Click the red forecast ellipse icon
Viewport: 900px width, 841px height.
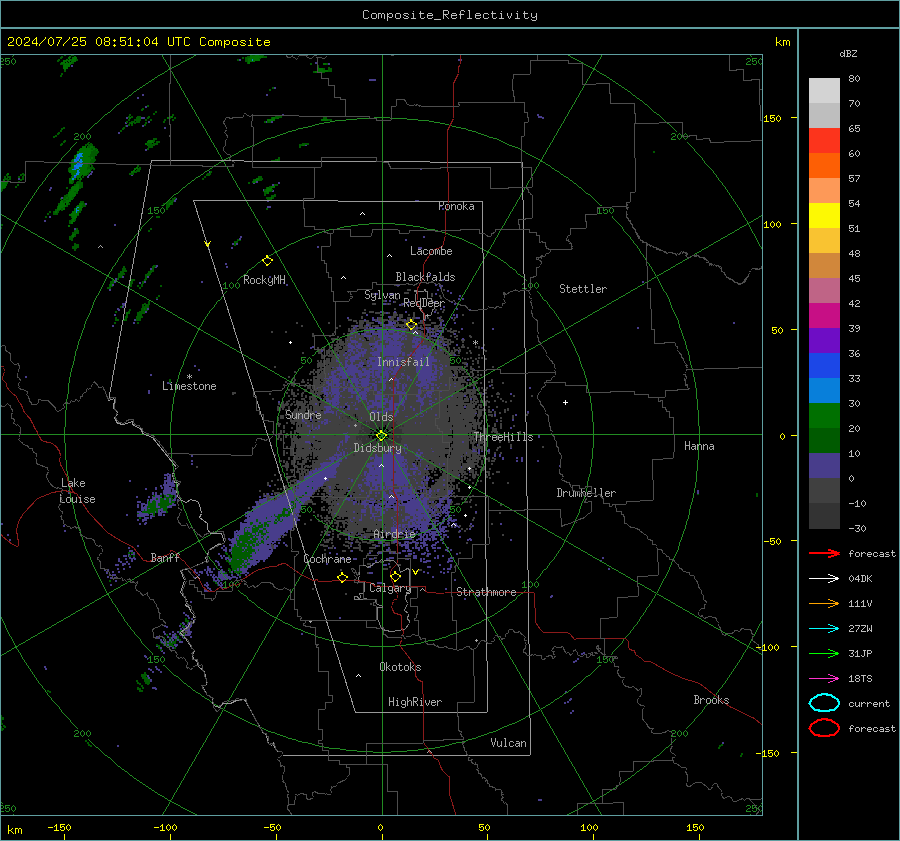pos(824,728)
